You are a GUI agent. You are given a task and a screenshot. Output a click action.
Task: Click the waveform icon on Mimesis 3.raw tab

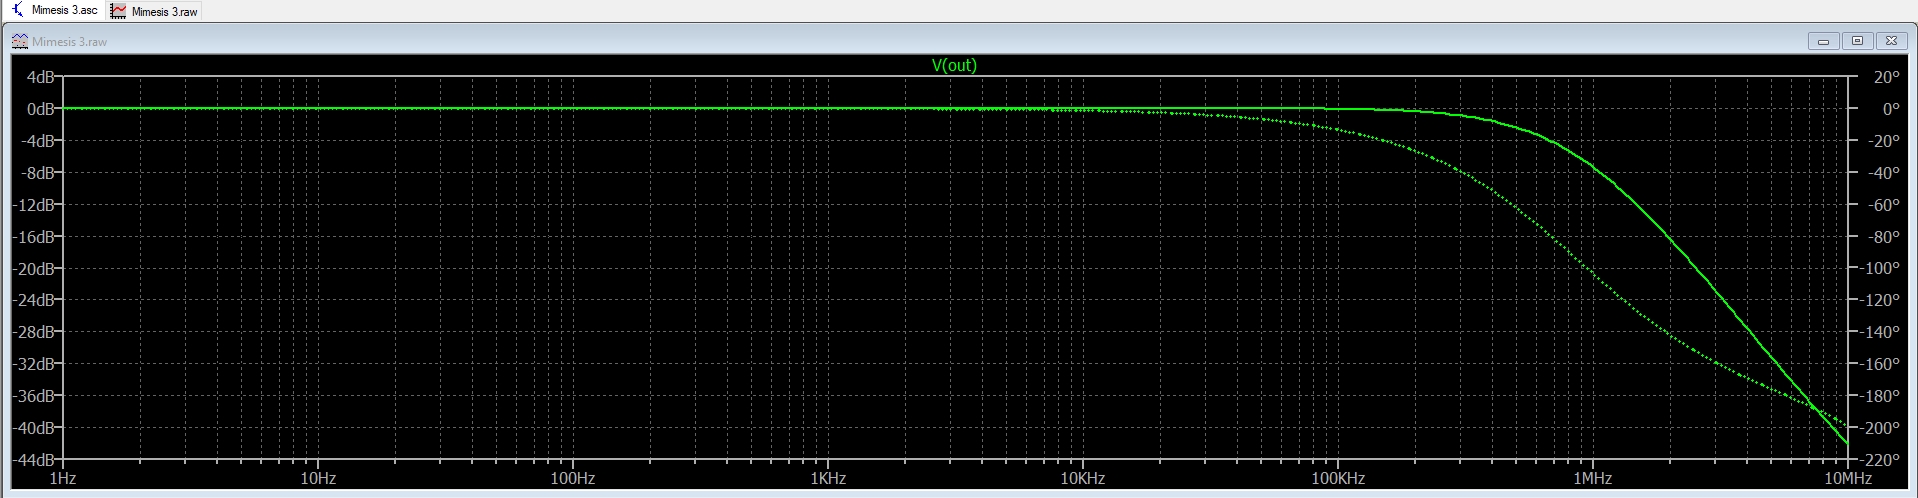point(118,11)
